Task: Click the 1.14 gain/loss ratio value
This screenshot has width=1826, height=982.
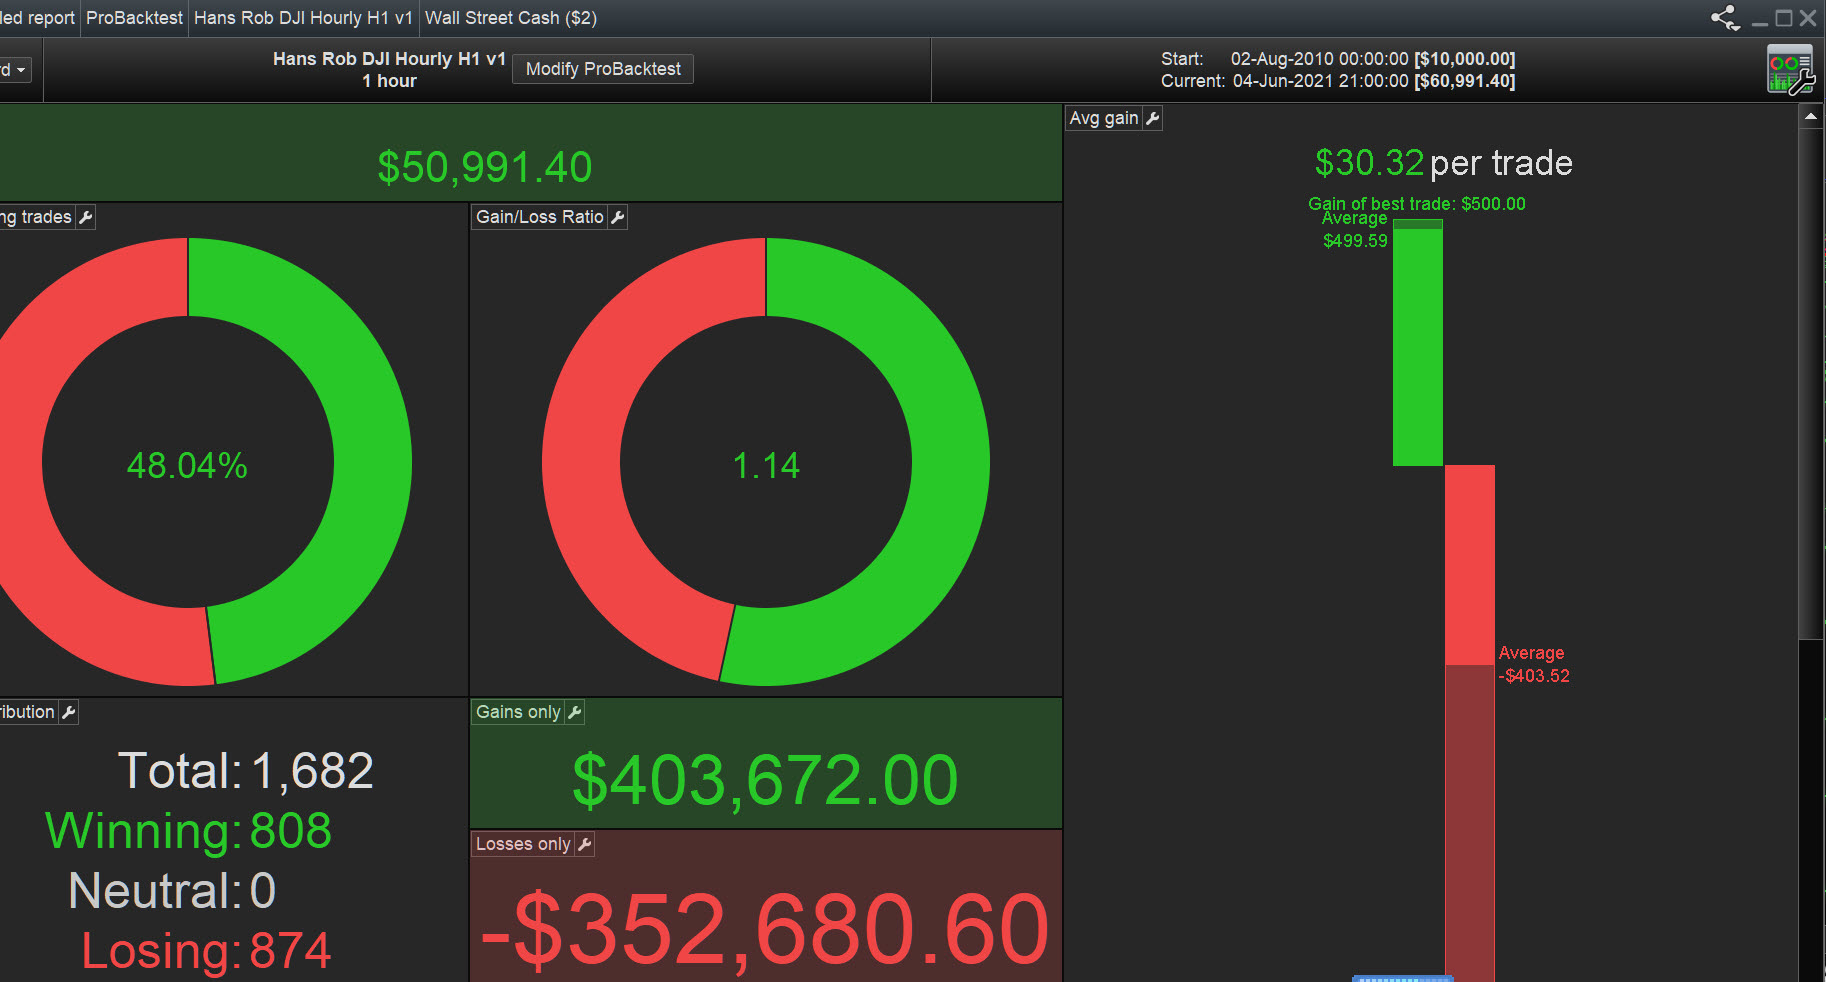Action: [766, 465]
